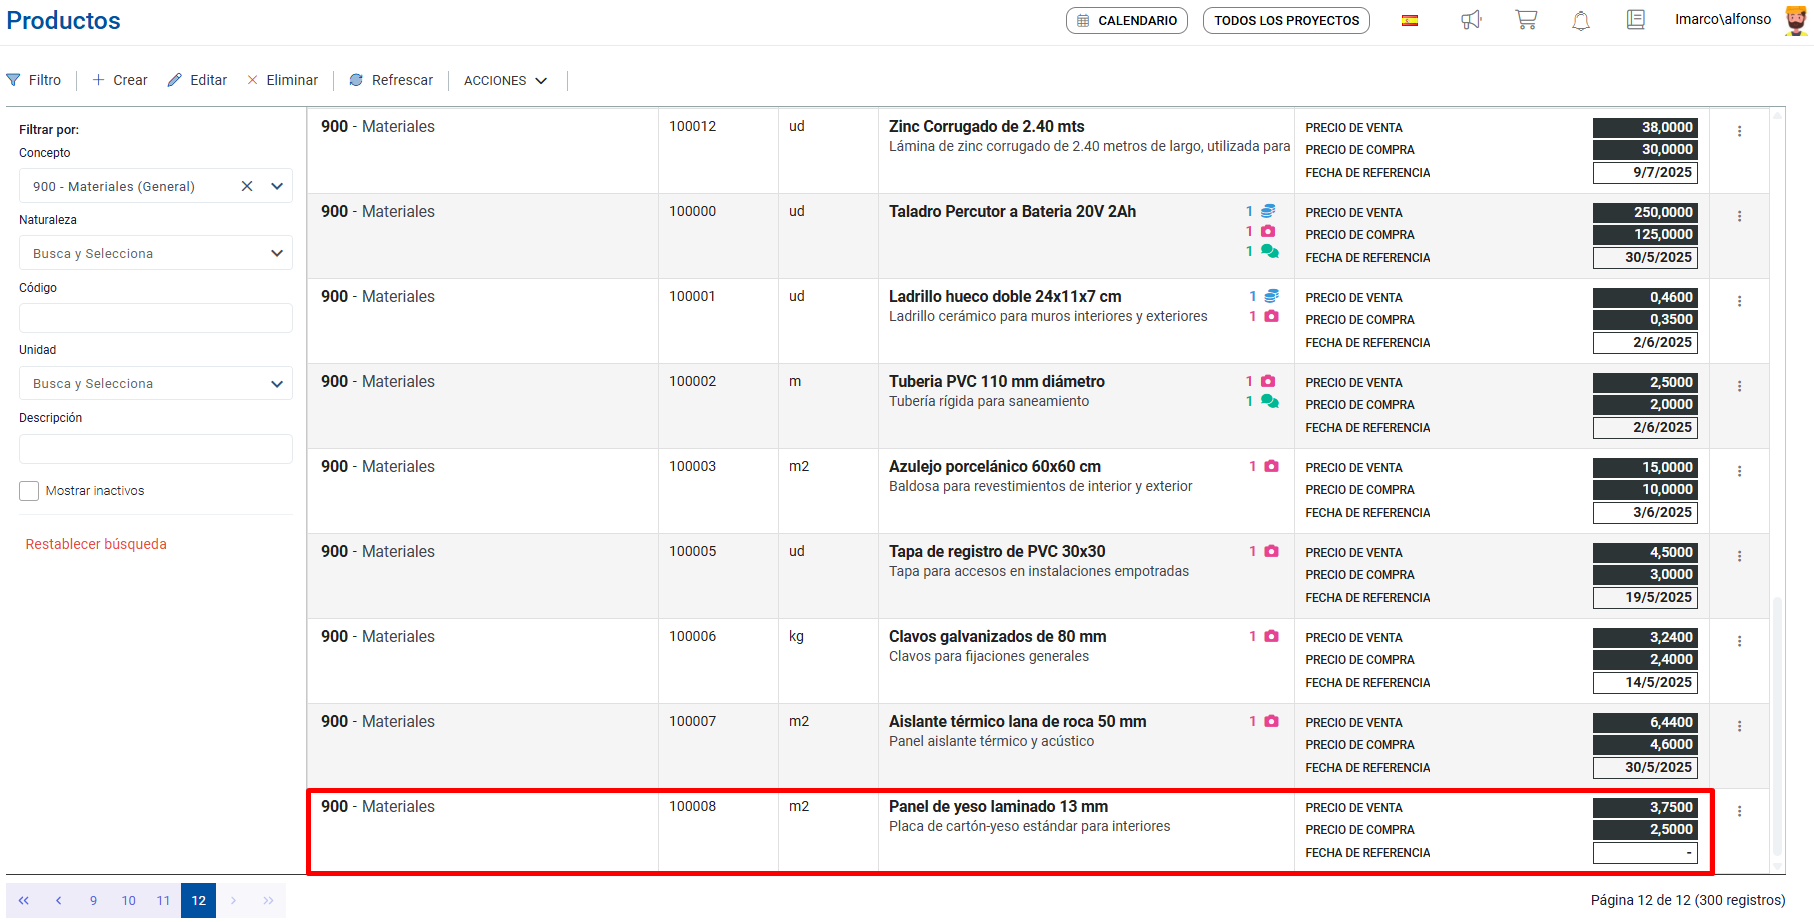Click the vertical scrollbar of the product list
Viewport: 1814px width, 922px height.
tap(1777, 720)
